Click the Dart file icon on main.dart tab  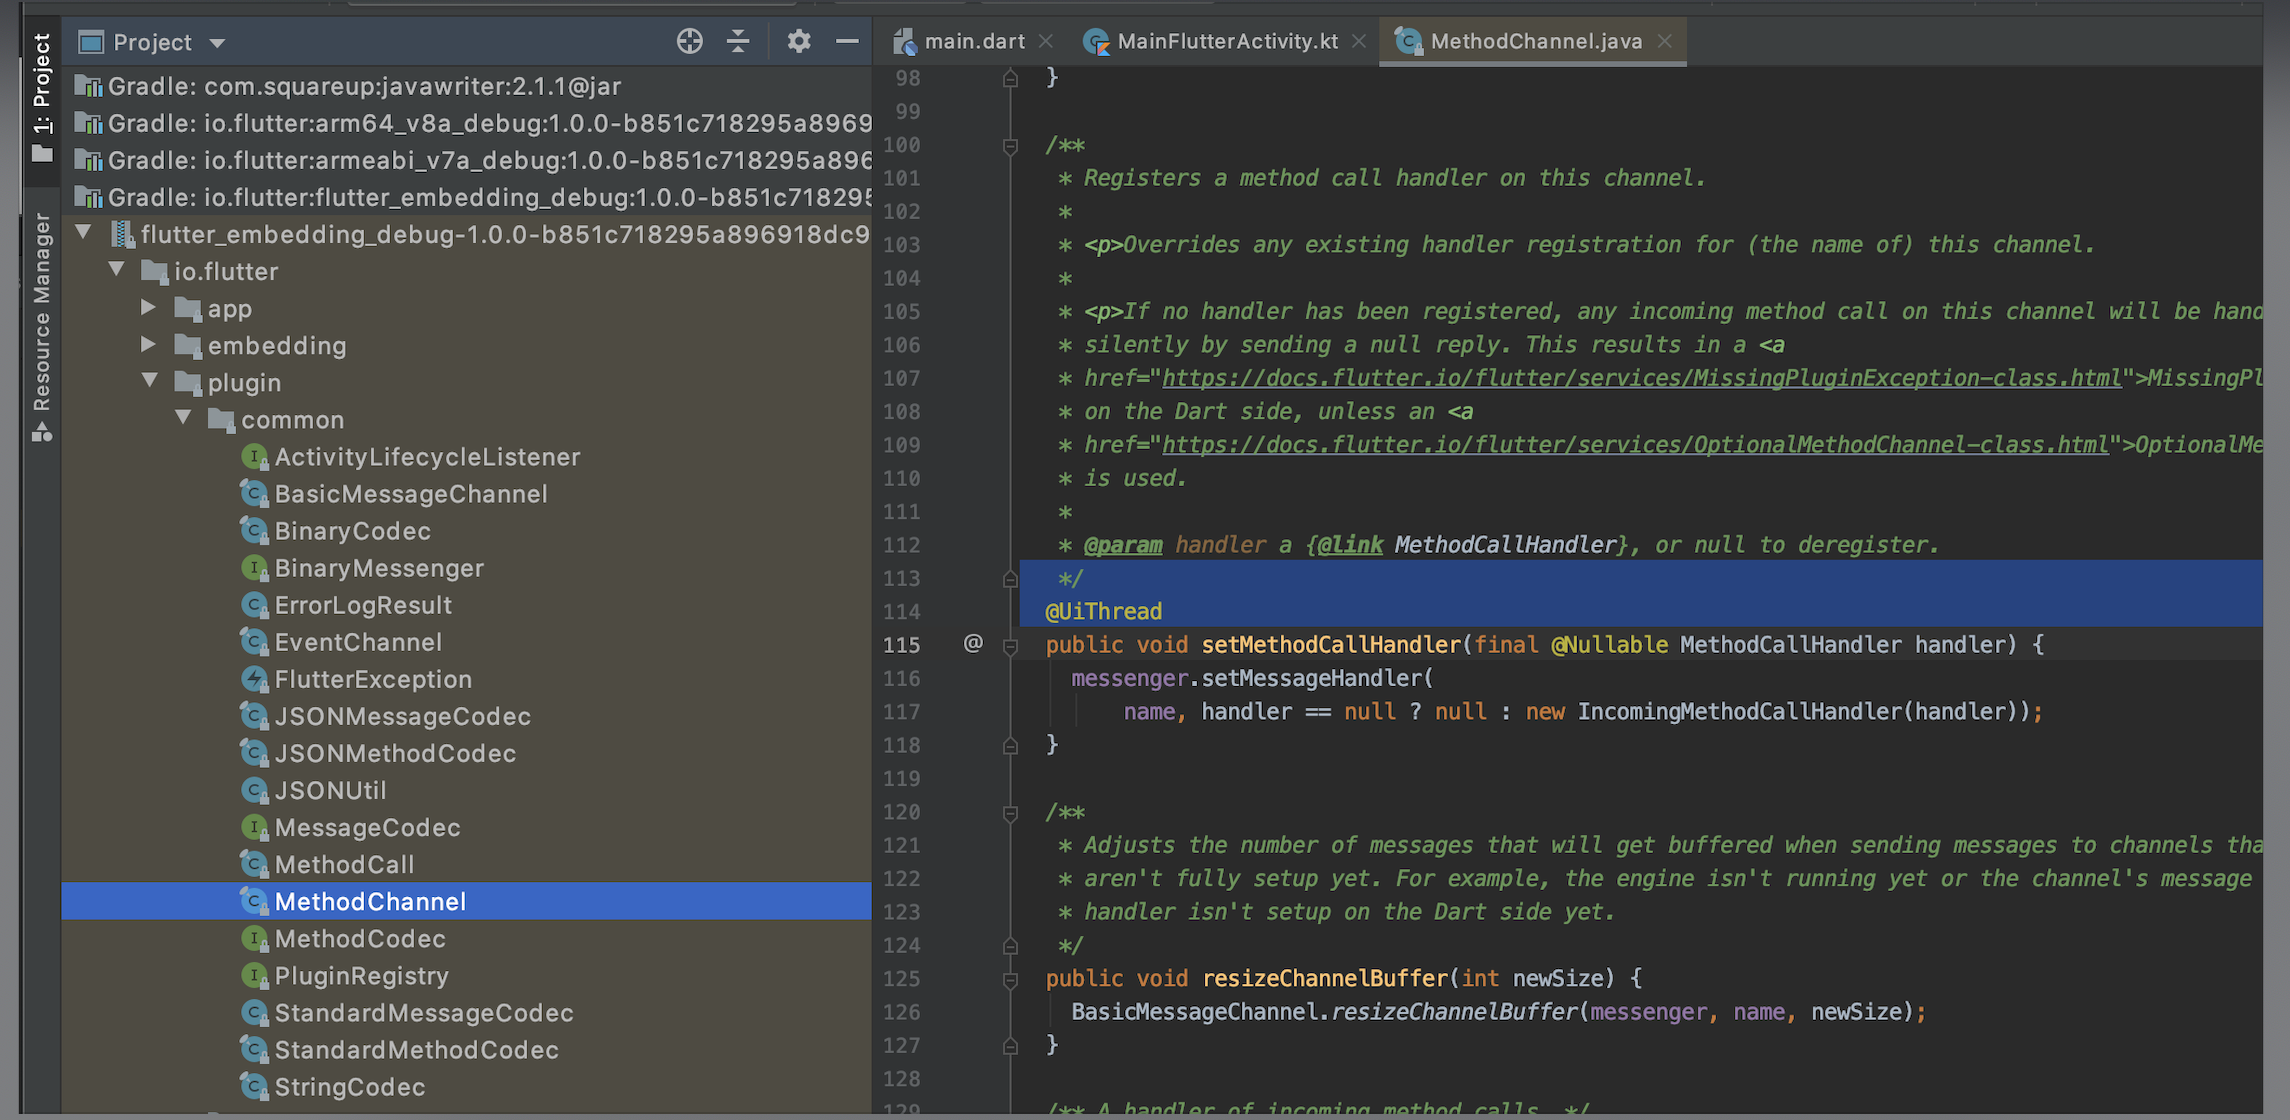tap(905, 41)
